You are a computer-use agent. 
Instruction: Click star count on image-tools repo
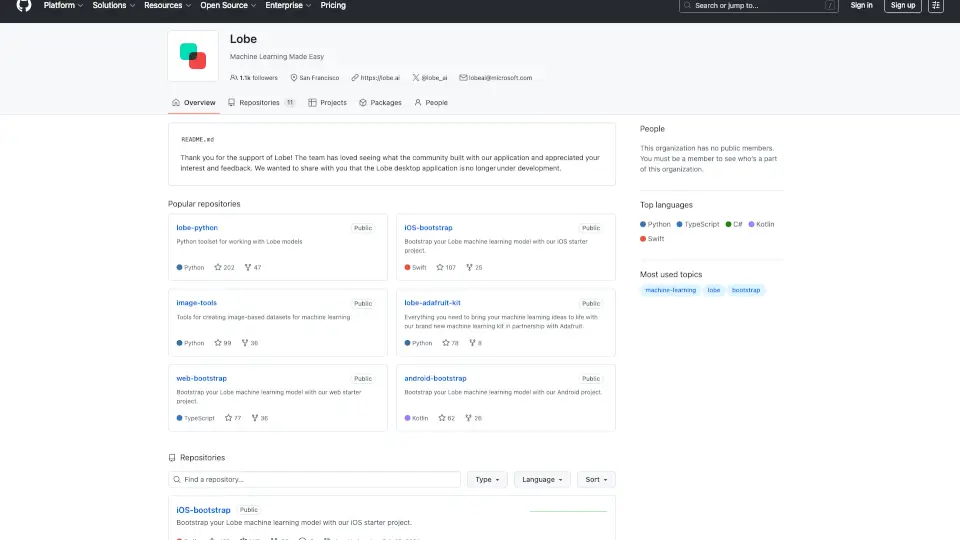[x=223, y=343]
